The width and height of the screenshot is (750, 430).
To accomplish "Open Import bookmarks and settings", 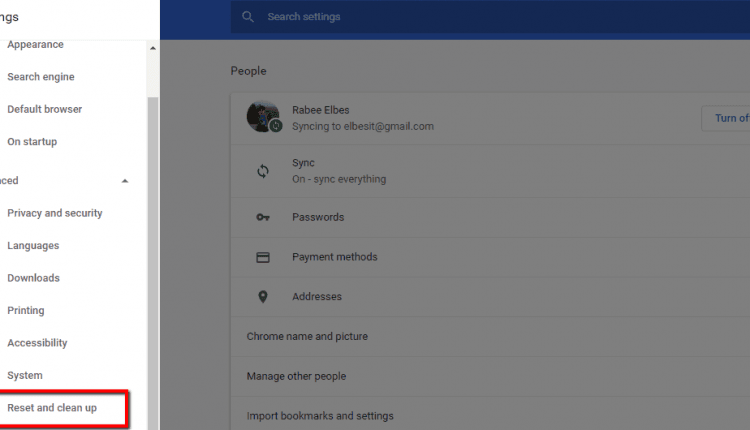I will click(x=320, y=416).
